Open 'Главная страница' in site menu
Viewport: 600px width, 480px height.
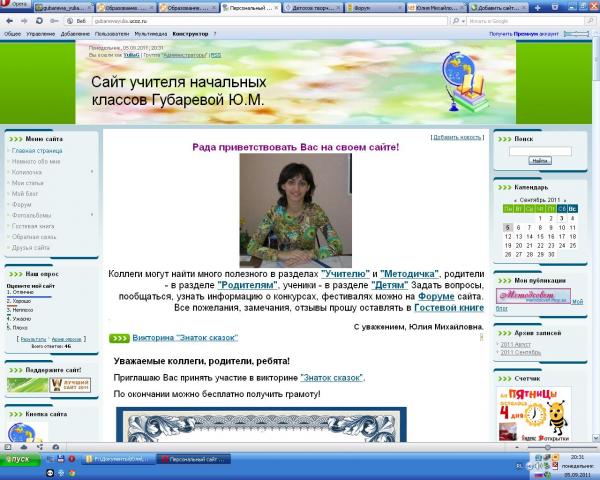point(37,151)
